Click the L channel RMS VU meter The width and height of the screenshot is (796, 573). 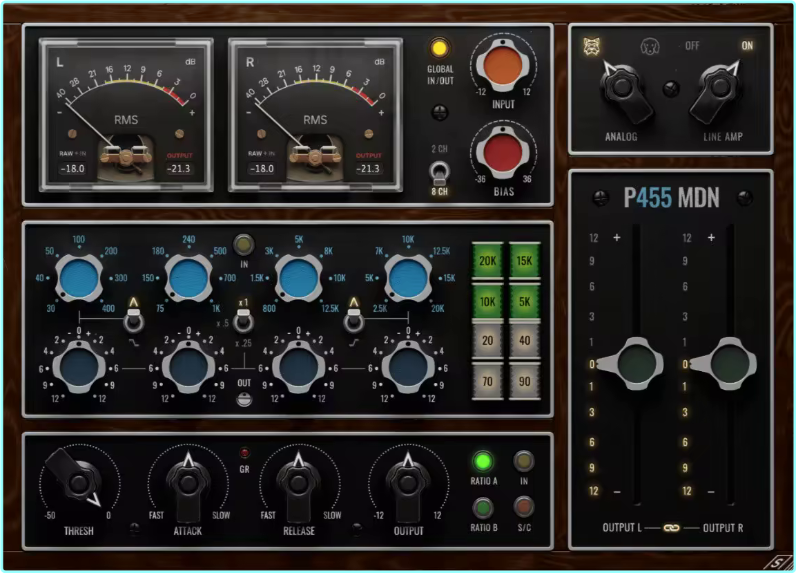point(126,116)
